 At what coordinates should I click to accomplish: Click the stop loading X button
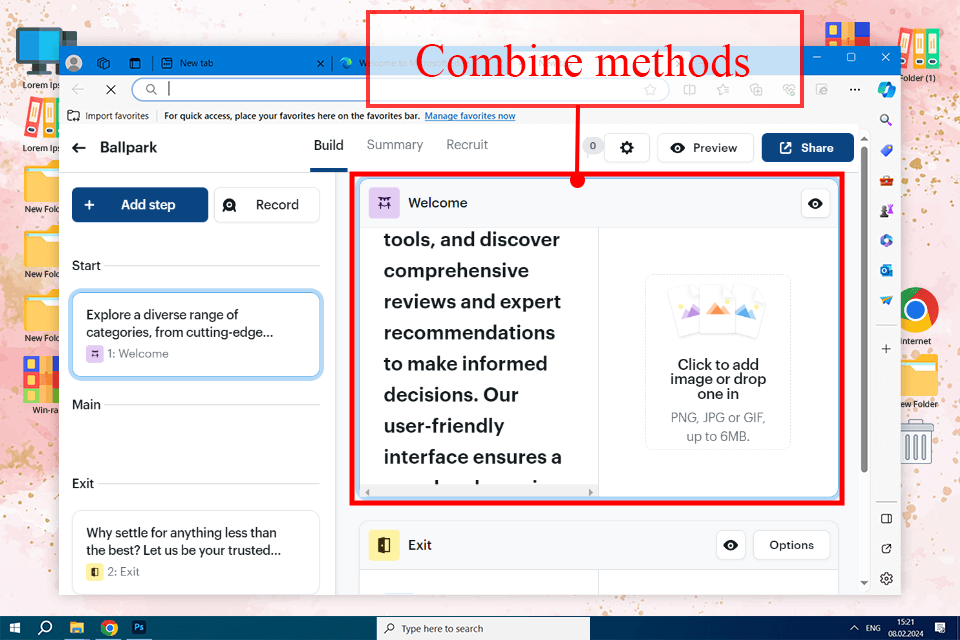click(x=111, y=89)
